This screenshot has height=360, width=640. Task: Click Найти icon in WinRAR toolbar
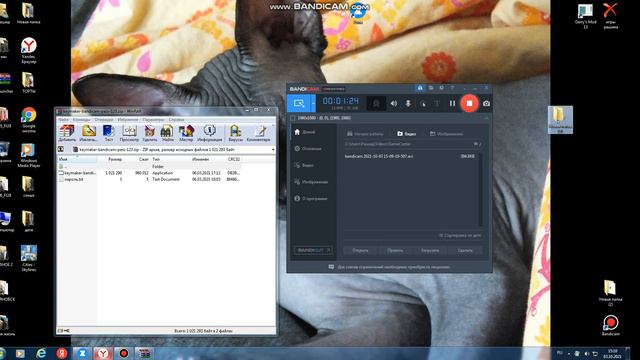(167, 133)
